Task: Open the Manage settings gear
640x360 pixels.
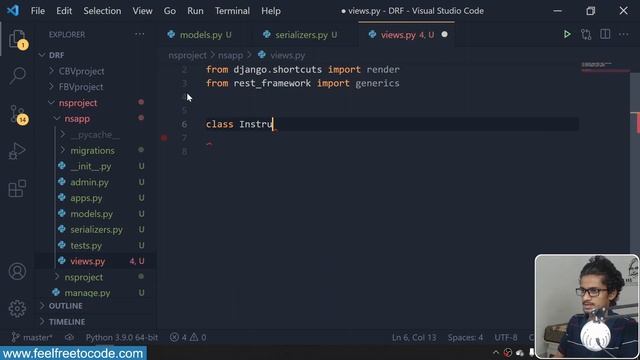Action: (17, 308)
